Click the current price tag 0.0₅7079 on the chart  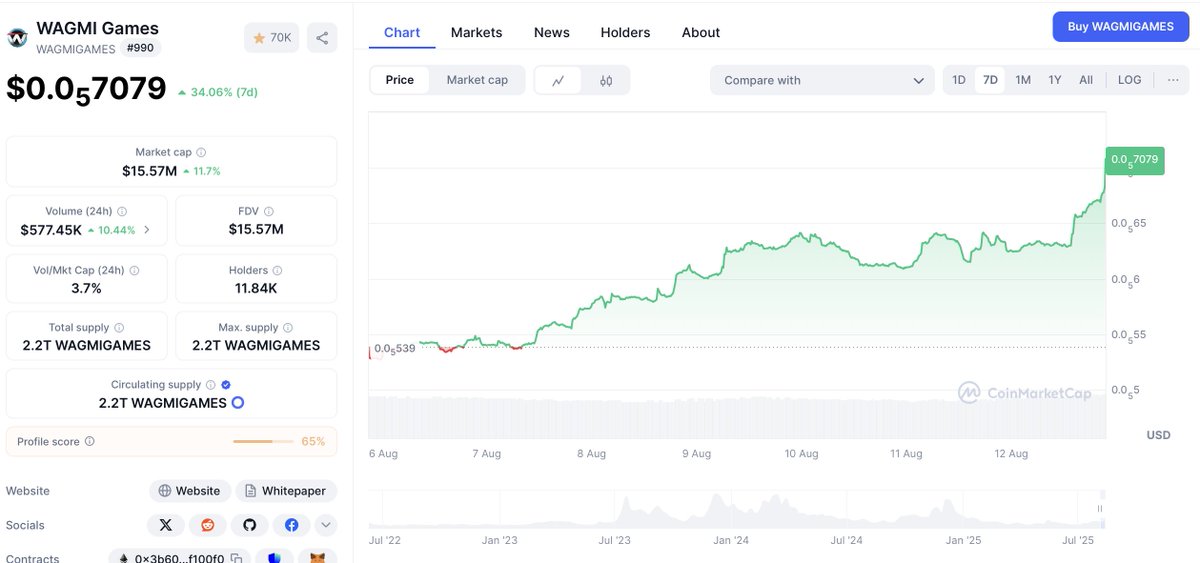pos(1134,160)
